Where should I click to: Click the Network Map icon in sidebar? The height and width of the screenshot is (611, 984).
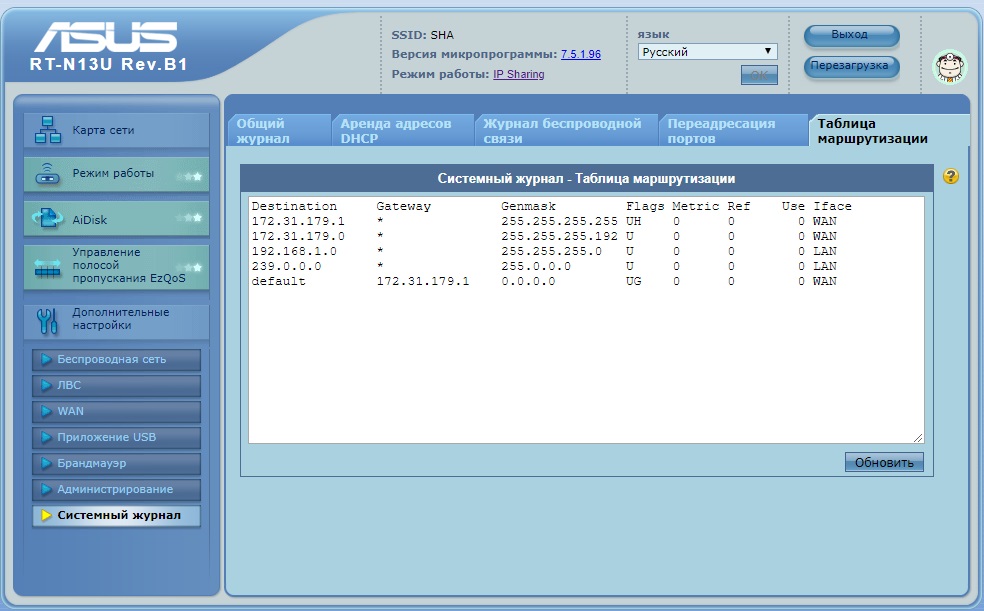click(48, 130)
